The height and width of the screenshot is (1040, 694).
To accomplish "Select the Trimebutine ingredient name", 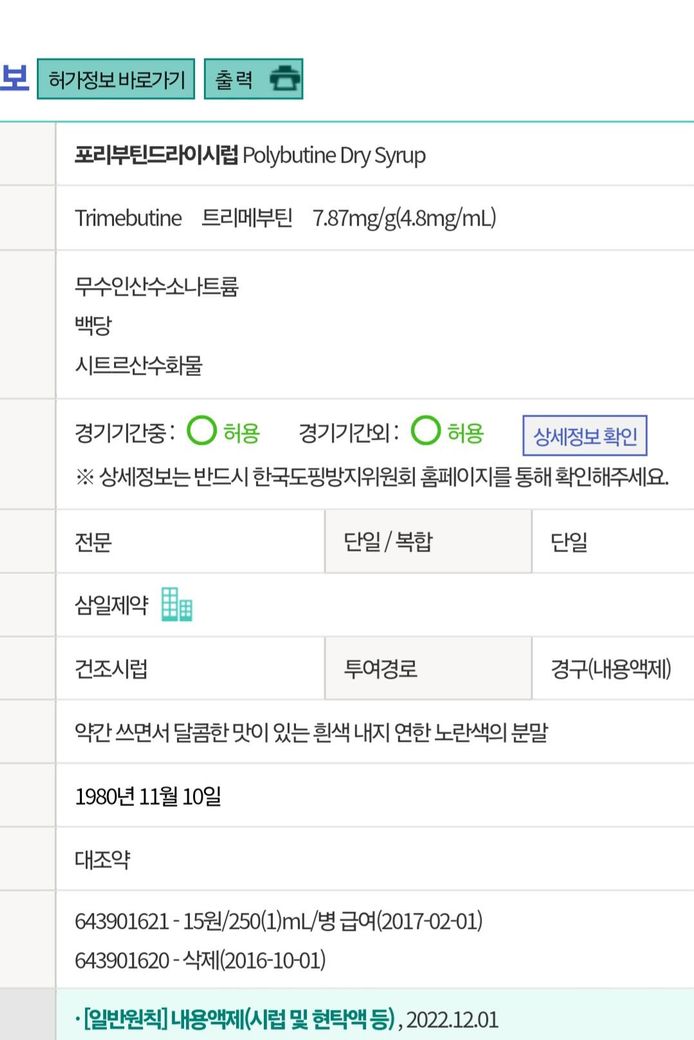I will [x=128, y=218].
